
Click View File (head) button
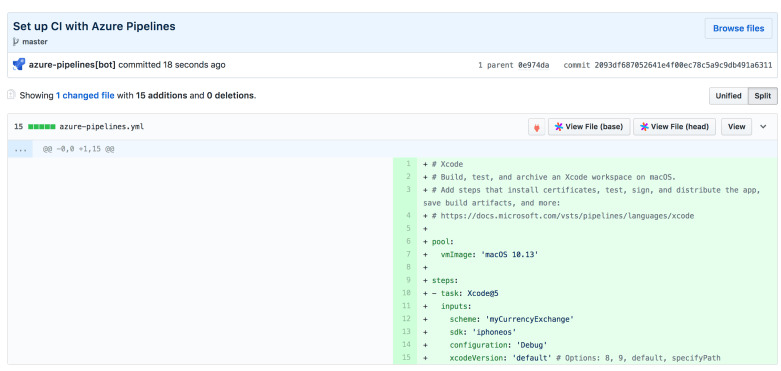674,127
